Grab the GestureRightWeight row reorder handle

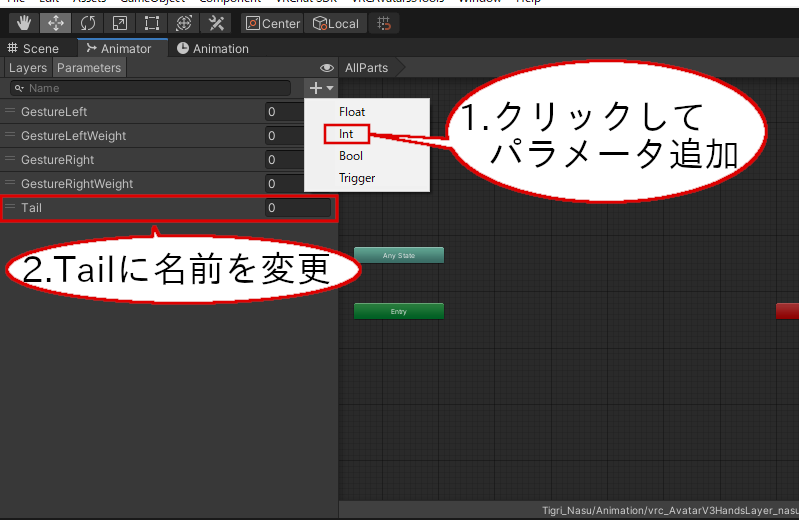pyautogui.click(x=10, y=183)
